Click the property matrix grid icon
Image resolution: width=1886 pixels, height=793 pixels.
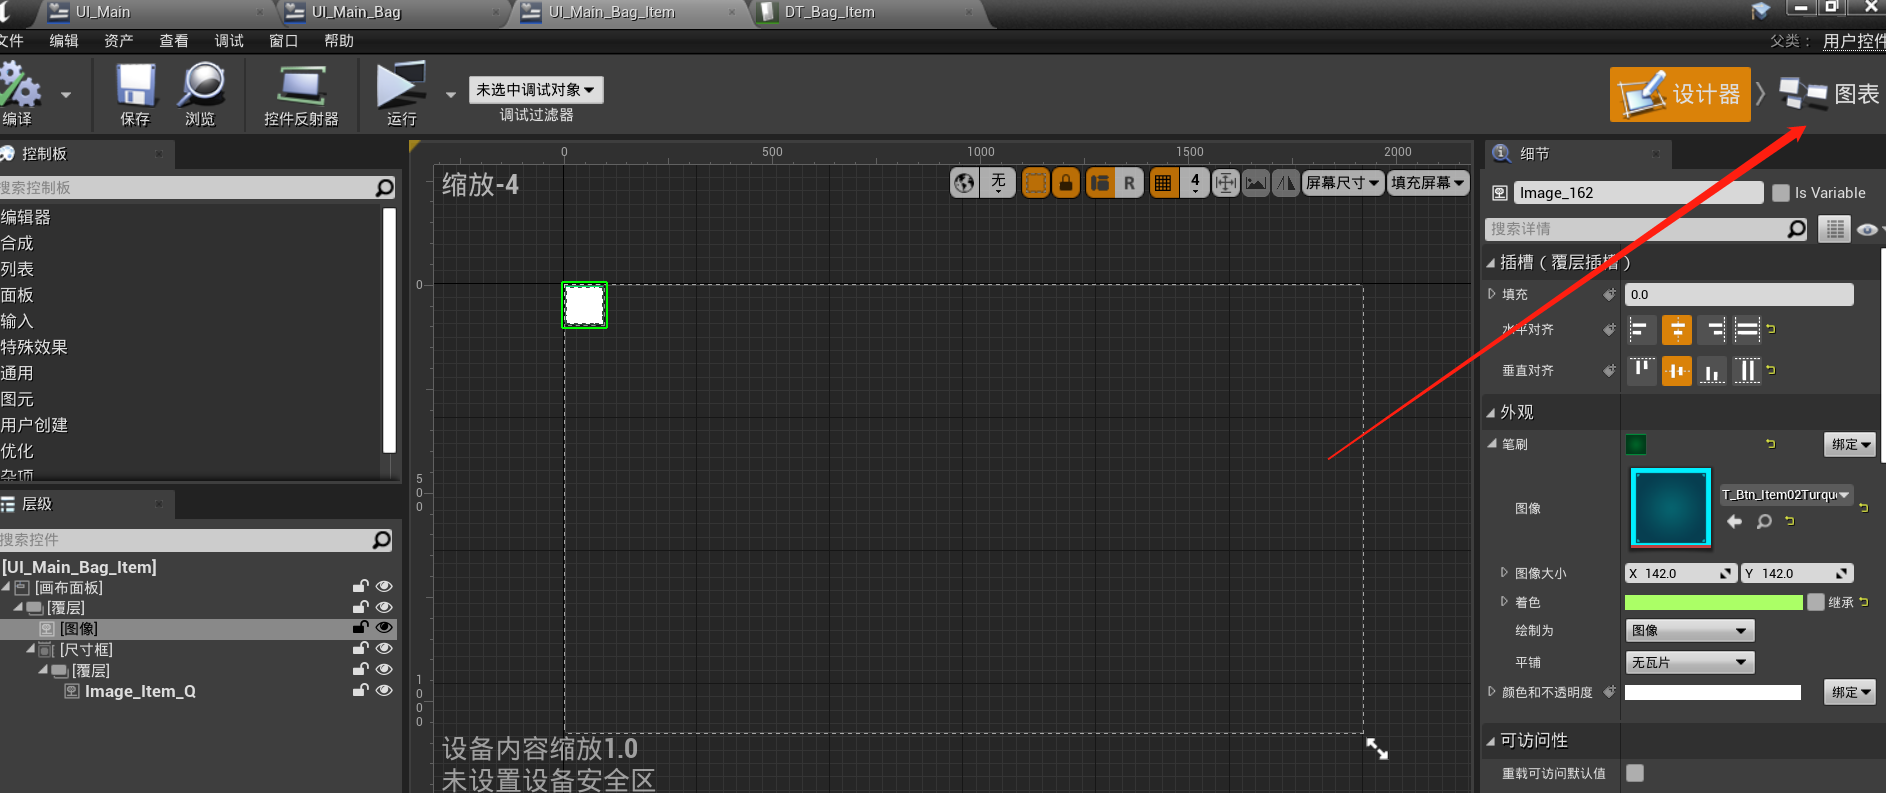tap(1834, 229)
